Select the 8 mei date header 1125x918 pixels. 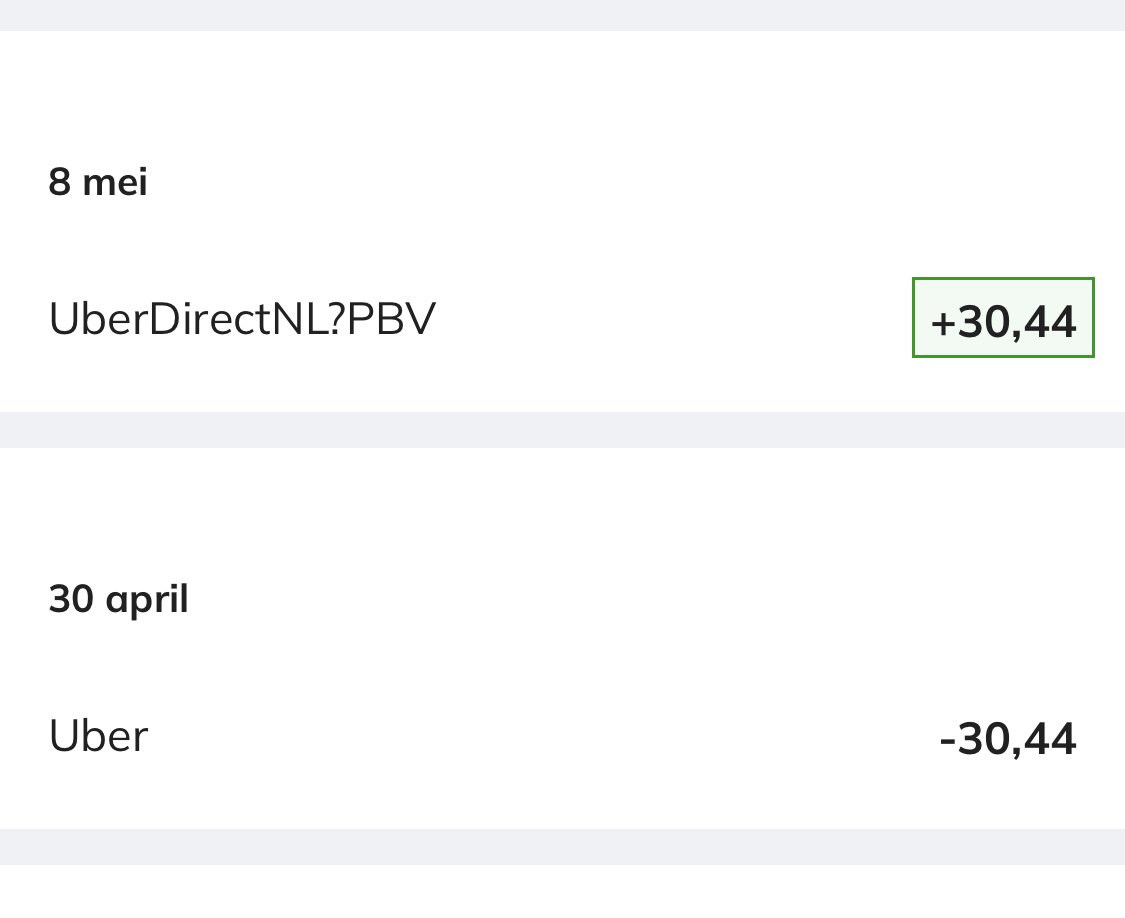pyautogui.click(x=98, y=182)
